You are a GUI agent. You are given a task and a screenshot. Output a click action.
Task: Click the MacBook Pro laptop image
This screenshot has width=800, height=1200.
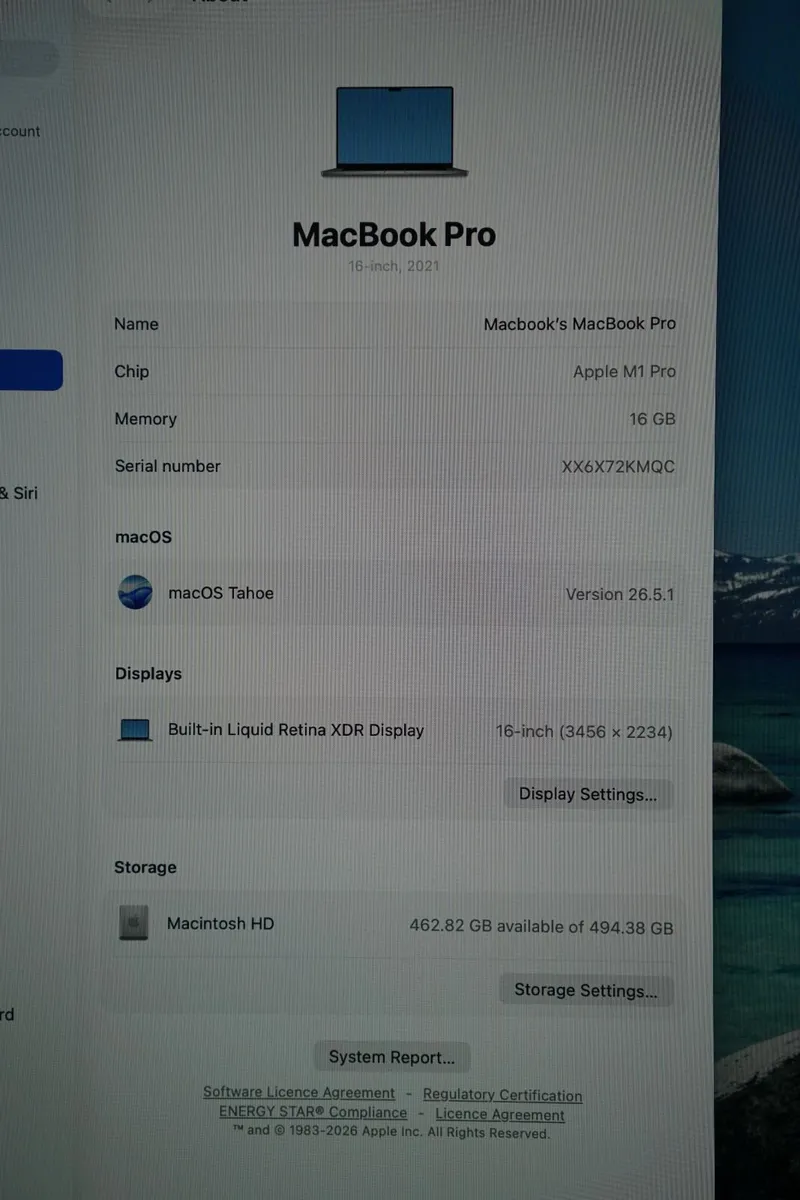click(394, 132)
